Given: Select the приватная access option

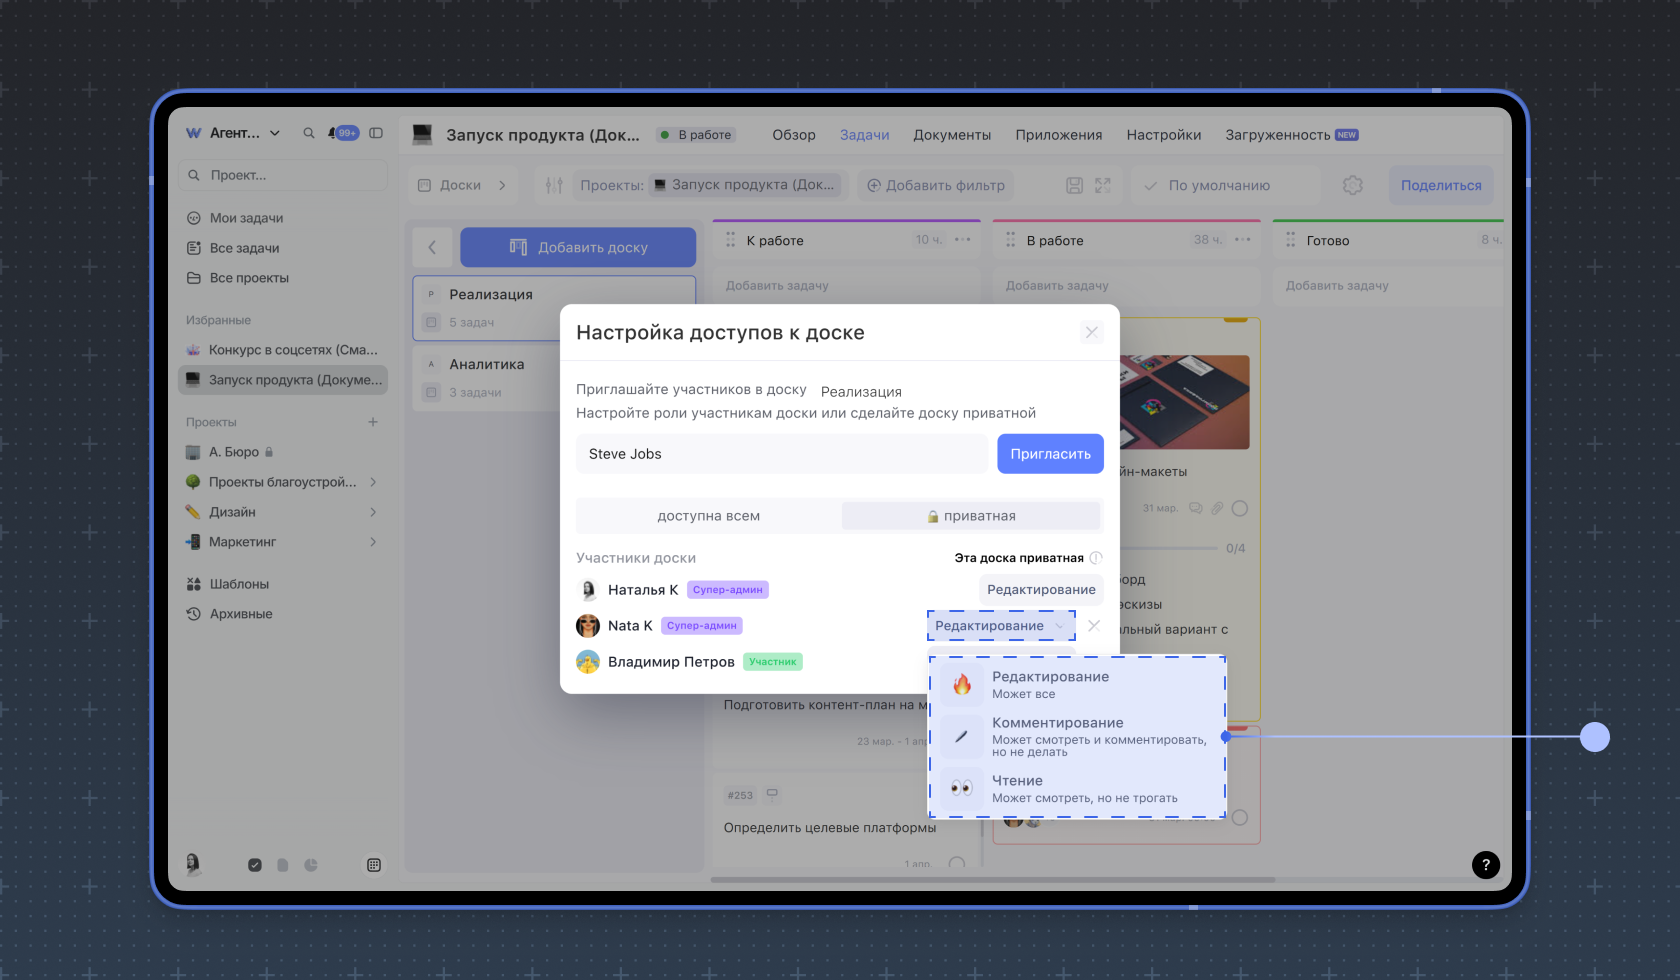Looking at the screenshot, I should coord(971,516).
